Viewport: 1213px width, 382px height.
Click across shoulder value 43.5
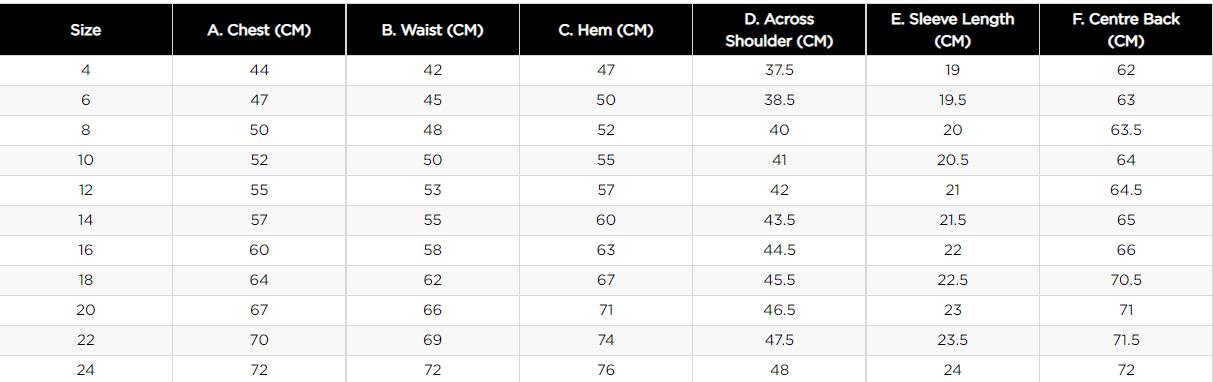[x=779, y=220]
